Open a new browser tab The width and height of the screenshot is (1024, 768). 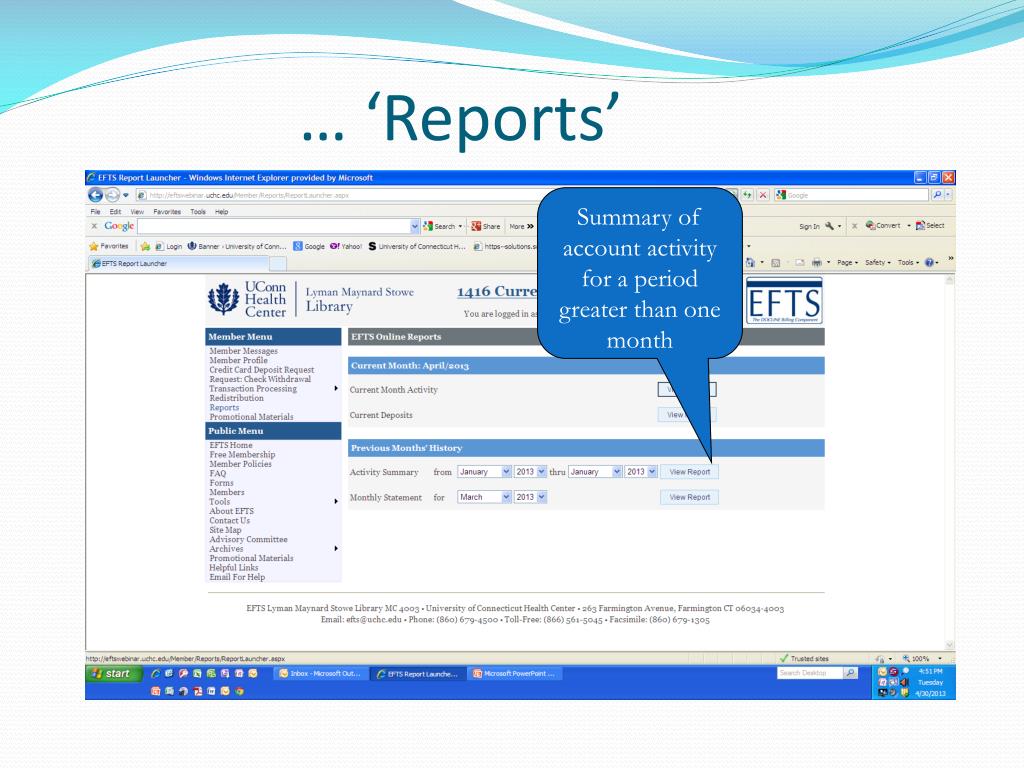coord(278,263)
